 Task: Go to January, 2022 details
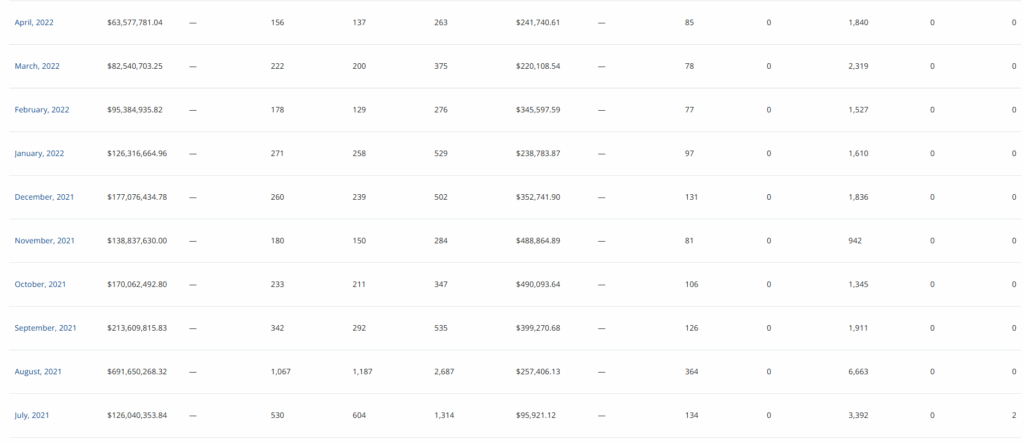39,154
